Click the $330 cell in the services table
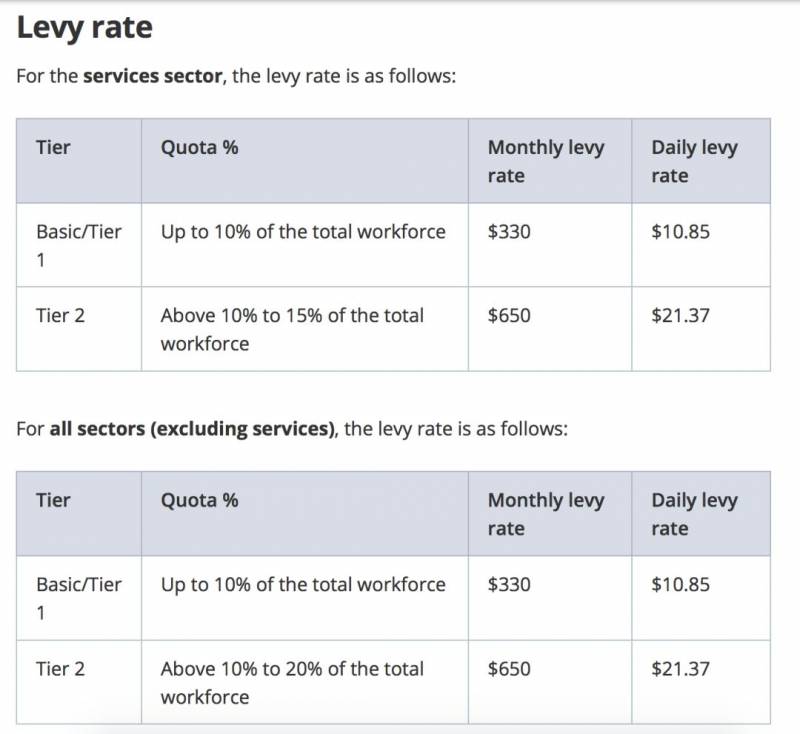 509,232
